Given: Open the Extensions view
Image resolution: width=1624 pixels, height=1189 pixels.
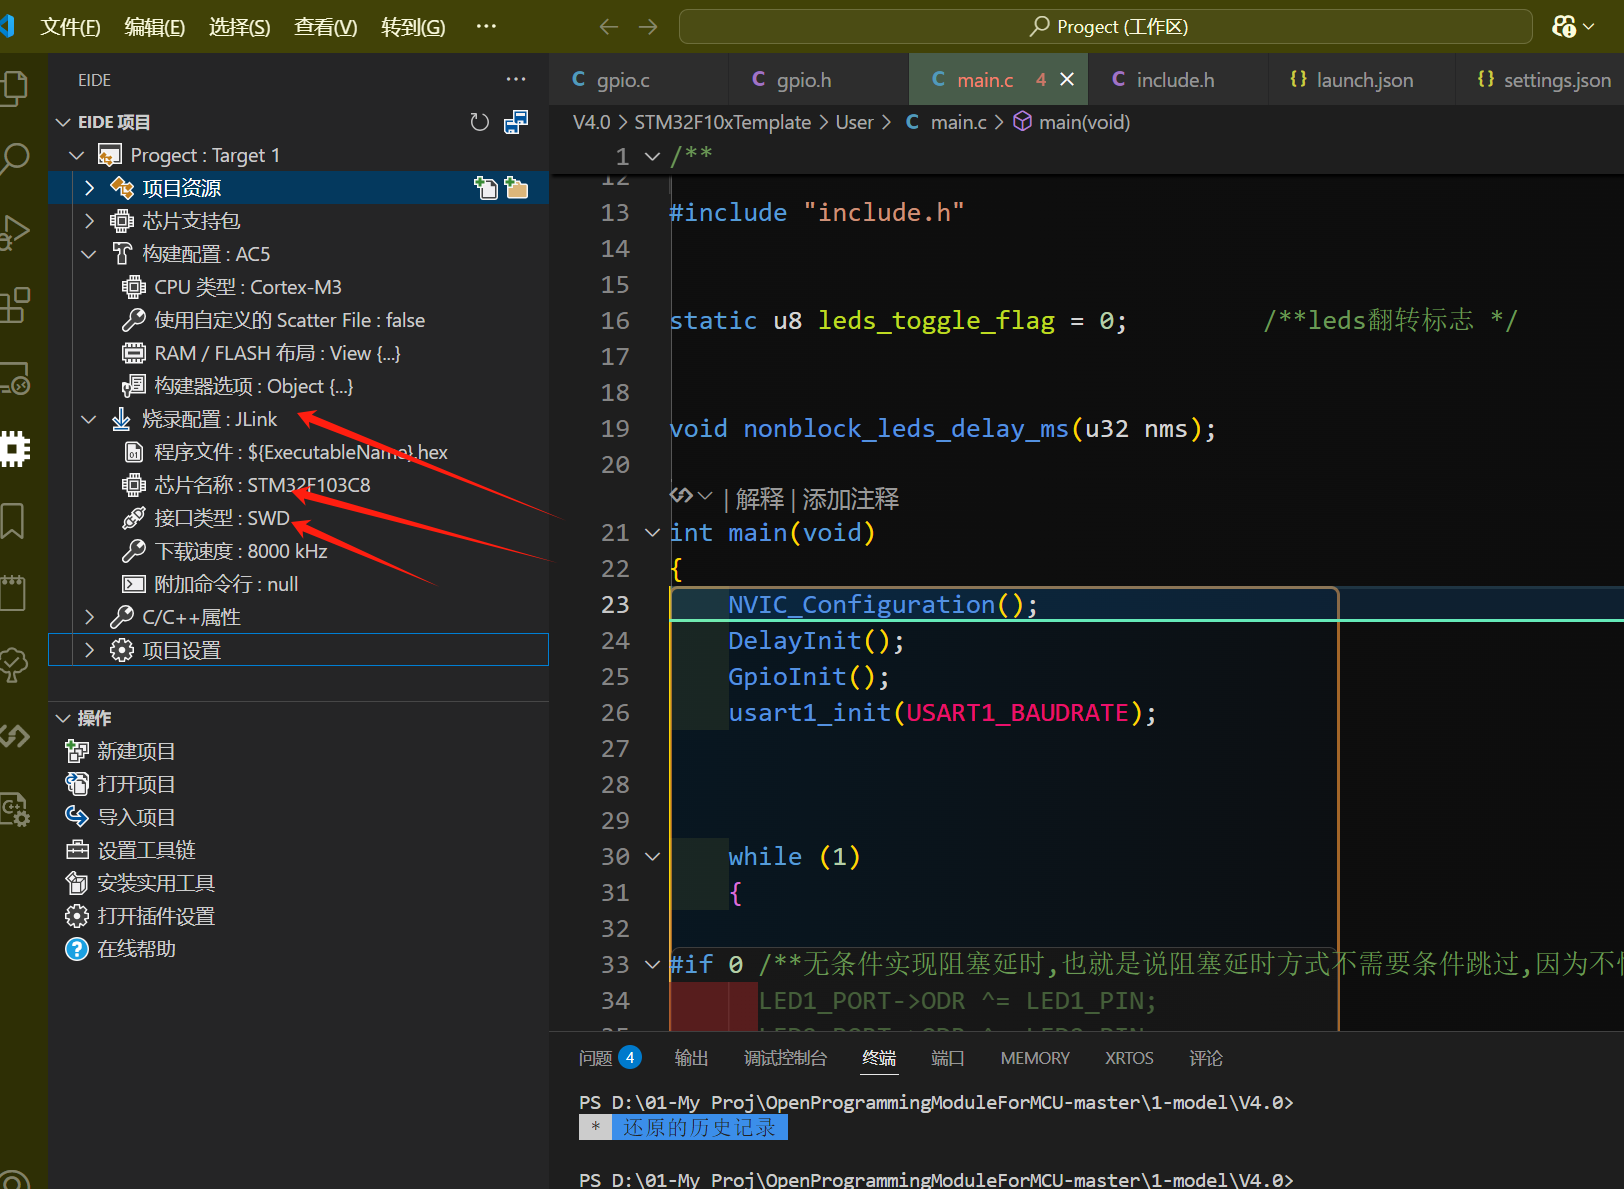Looking at the screenshot, I should (x=16, y=305).
